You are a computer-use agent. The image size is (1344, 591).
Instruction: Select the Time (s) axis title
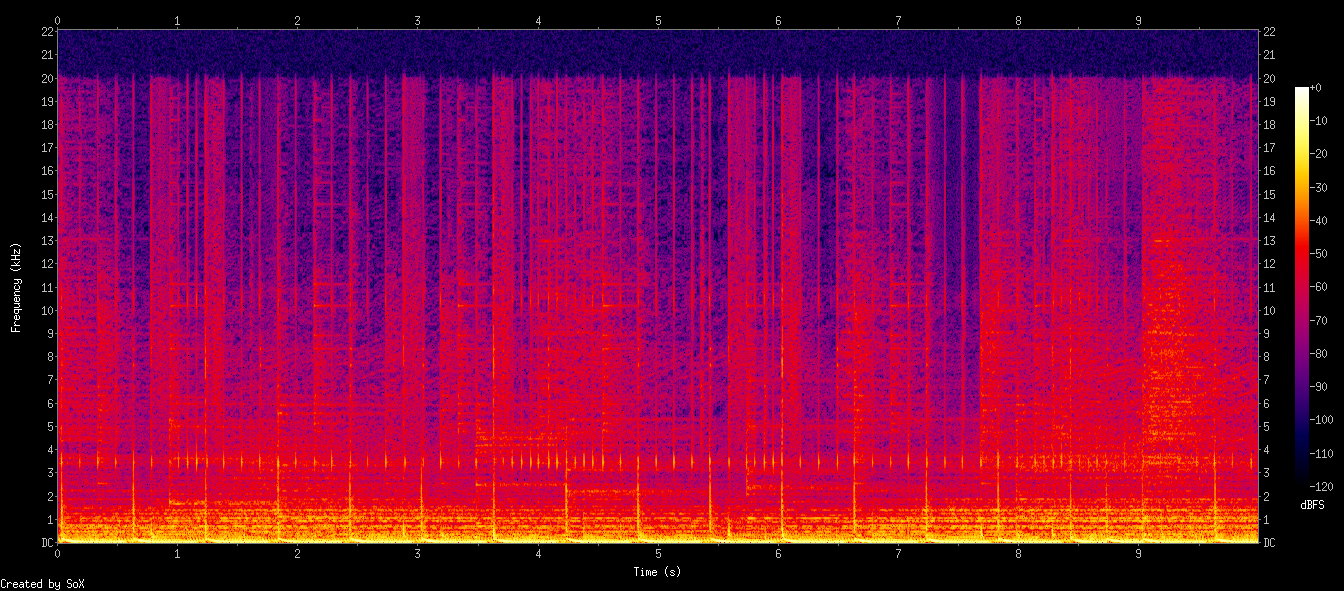coord(657,573)
